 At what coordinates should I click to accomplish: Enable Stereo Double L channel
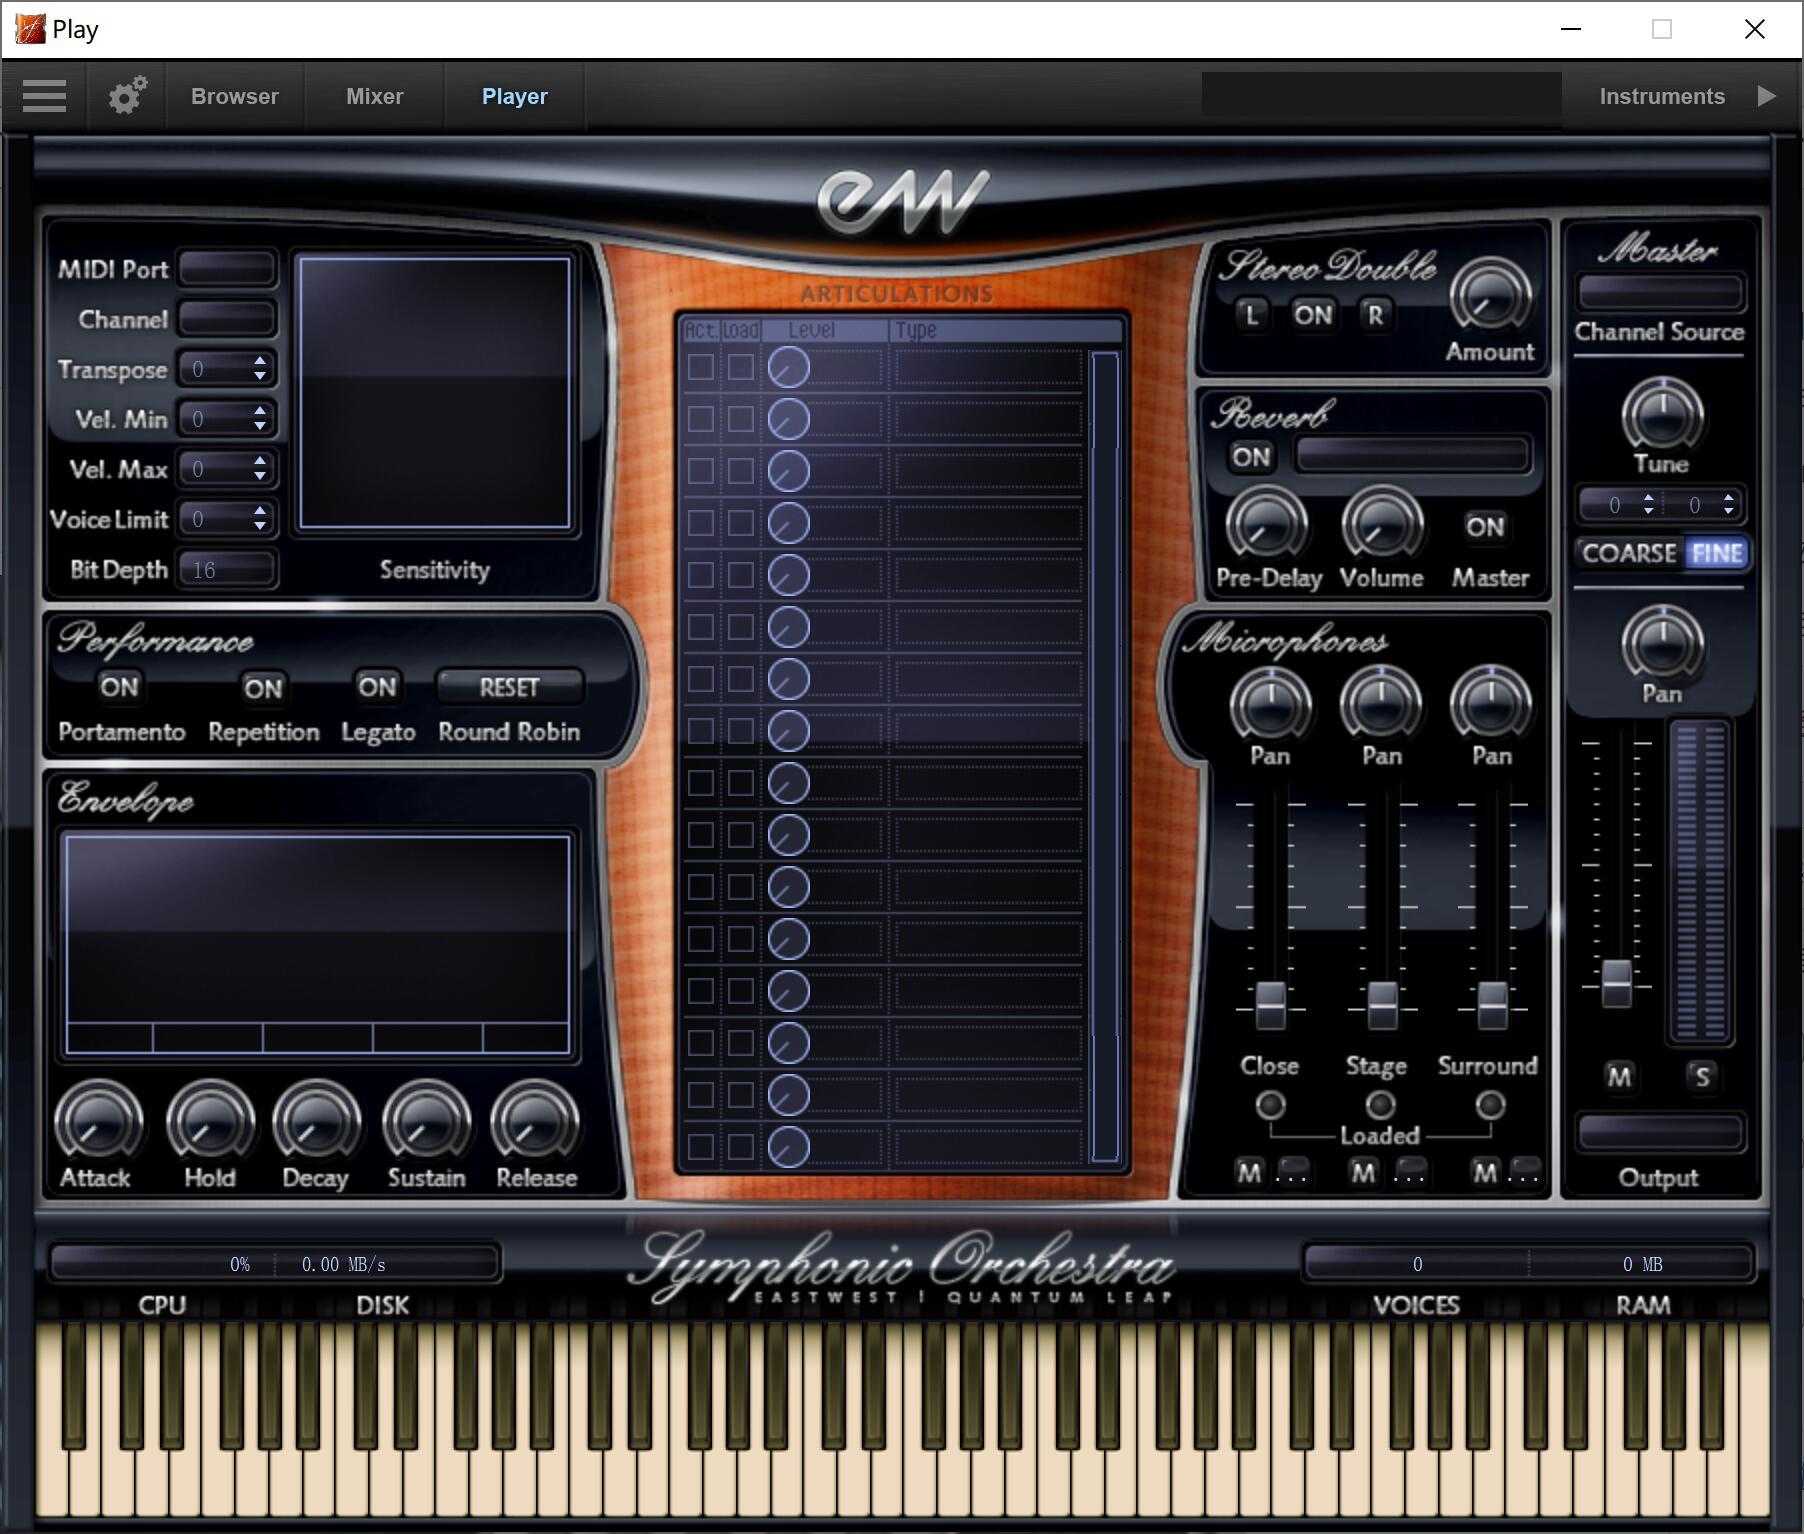tap(1251, 315)
